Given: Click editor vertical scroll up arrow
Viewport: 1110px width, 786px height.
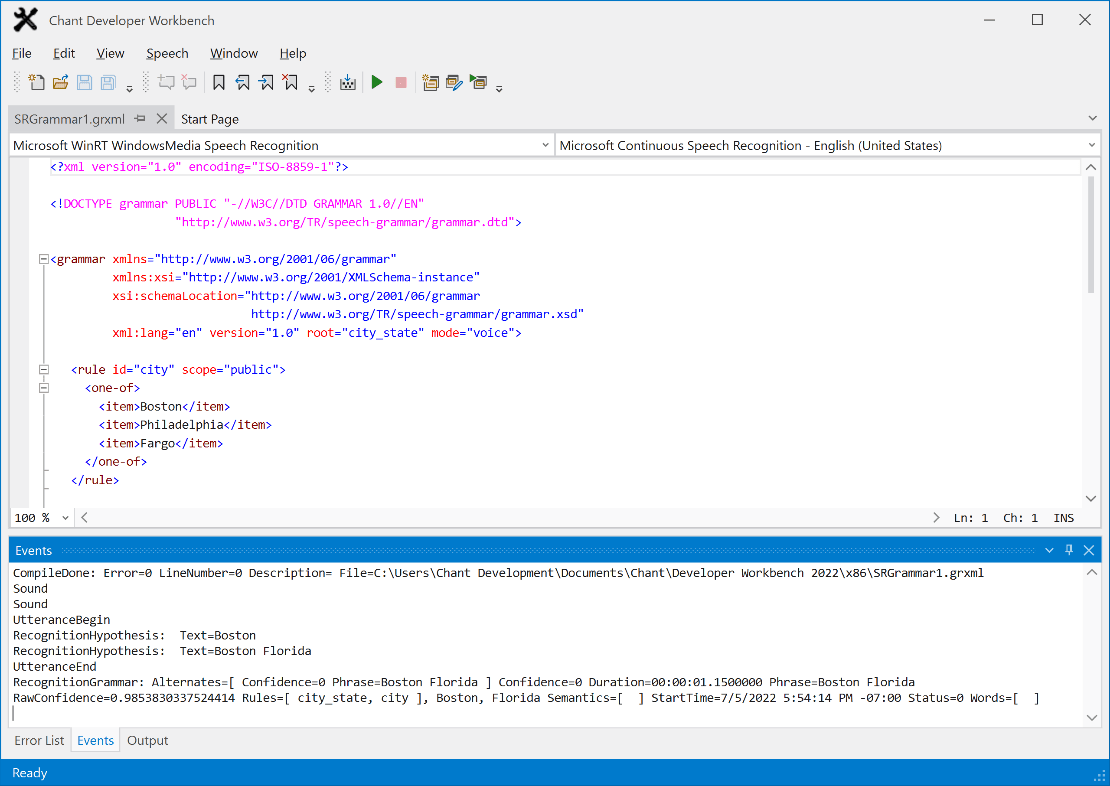Looking at the screenshot, I should [1091, 167].
